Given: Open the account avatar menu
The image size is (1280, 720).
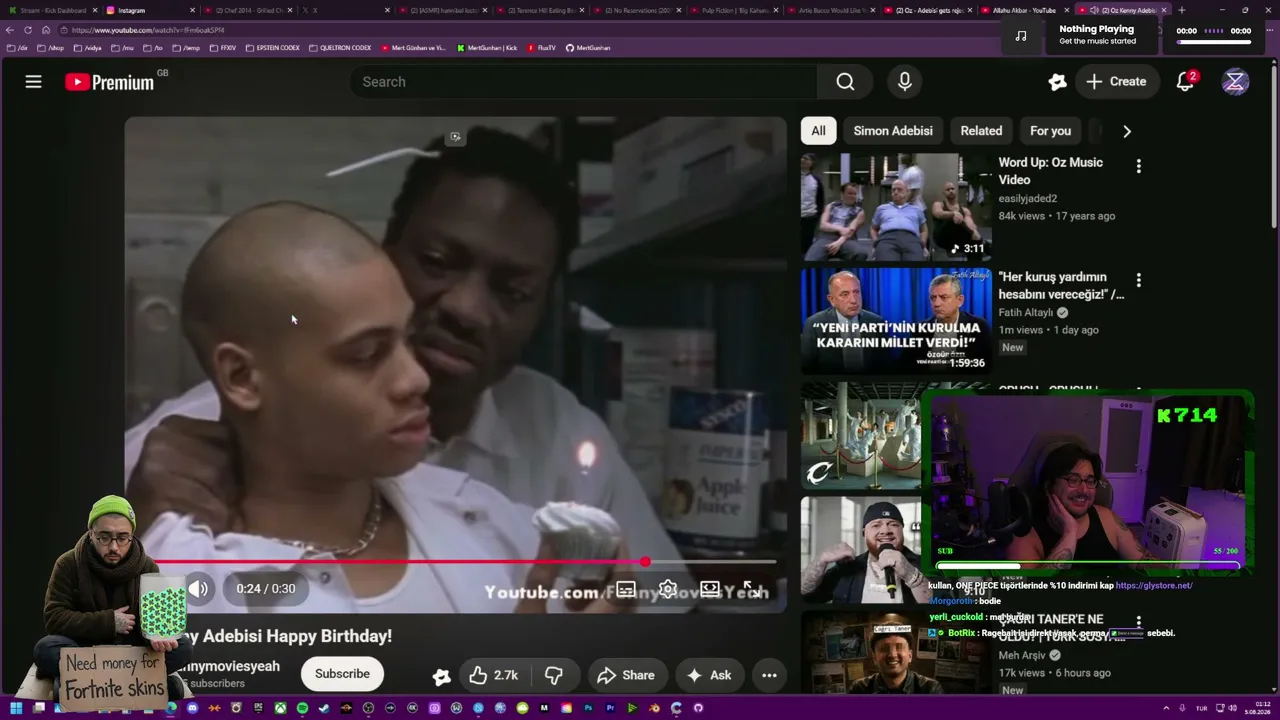Looking at the screenshot, I should (1235, 82).
